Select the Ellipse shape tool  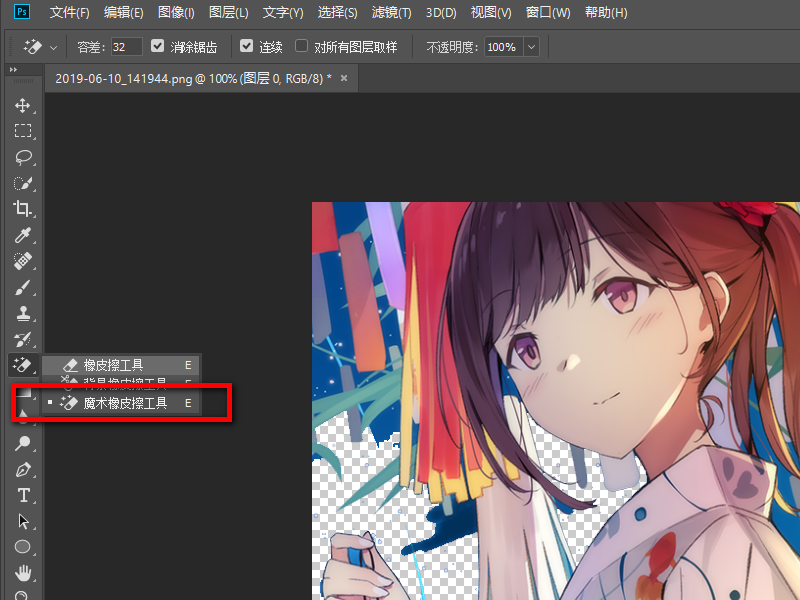(x=22, y=547)
